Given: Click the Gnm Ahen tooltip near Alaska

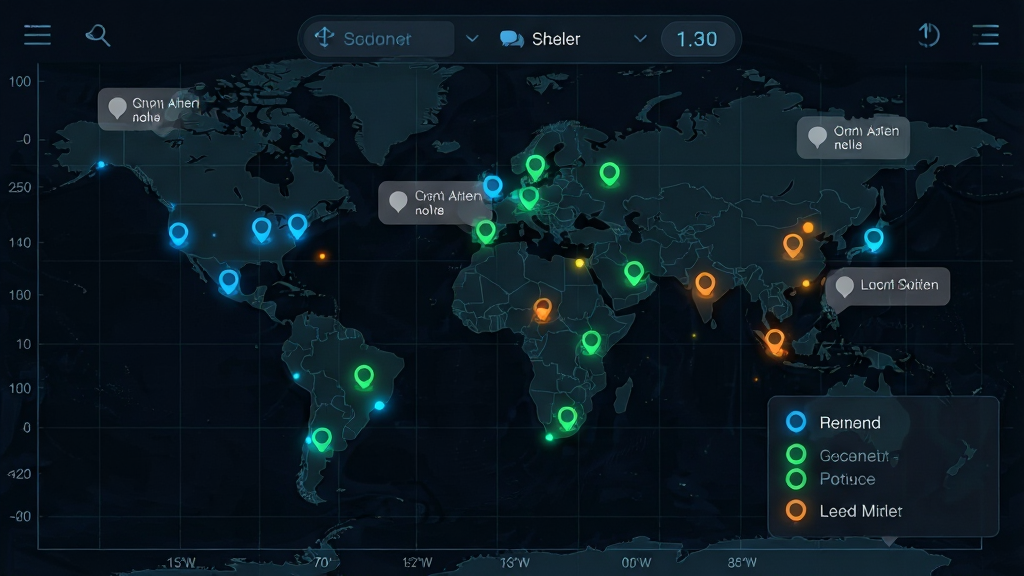Looking at the screenshot, I should click(x=149, y=109).
